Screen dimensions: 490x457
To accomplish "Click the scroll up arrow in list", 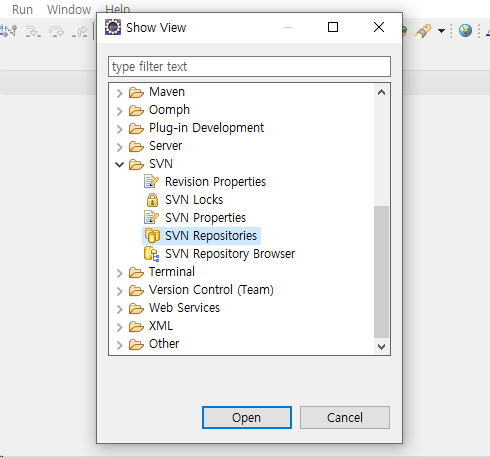I will pos(381,92).
